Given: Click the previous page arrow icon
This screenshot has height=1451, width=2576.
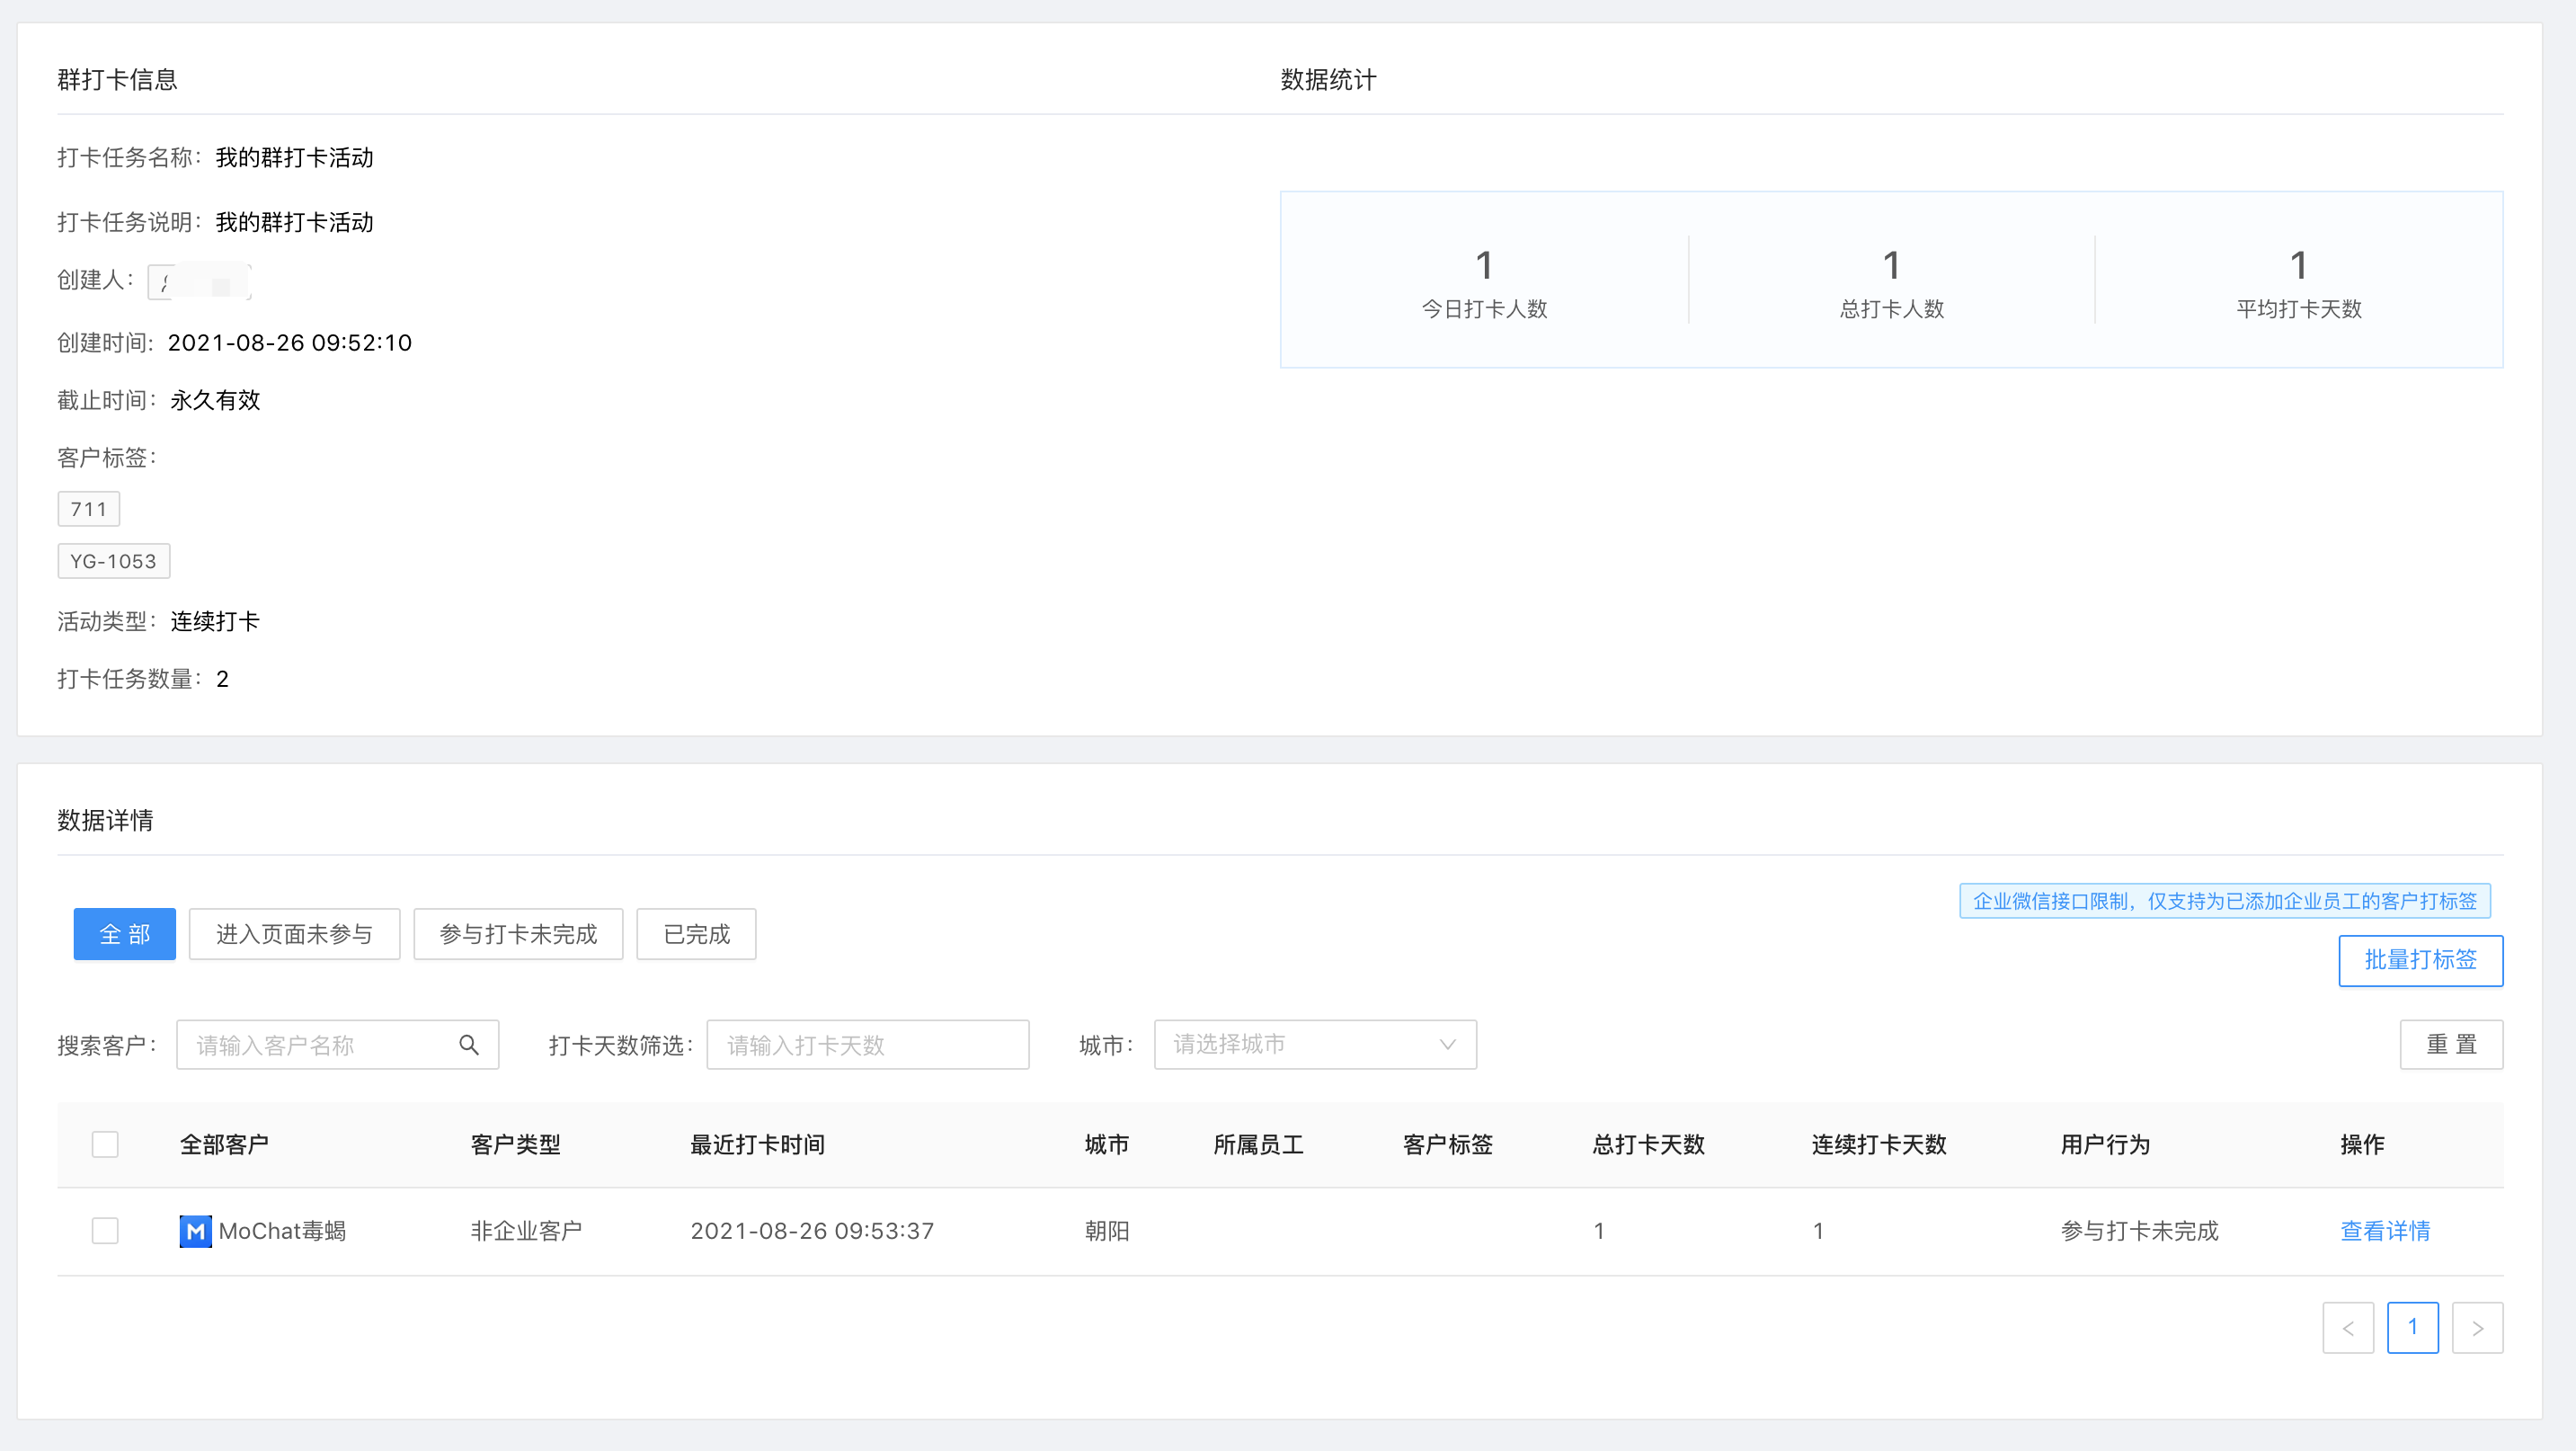Looking at the screenshot, I should pyautogui.click(x=2347, y=1328).
